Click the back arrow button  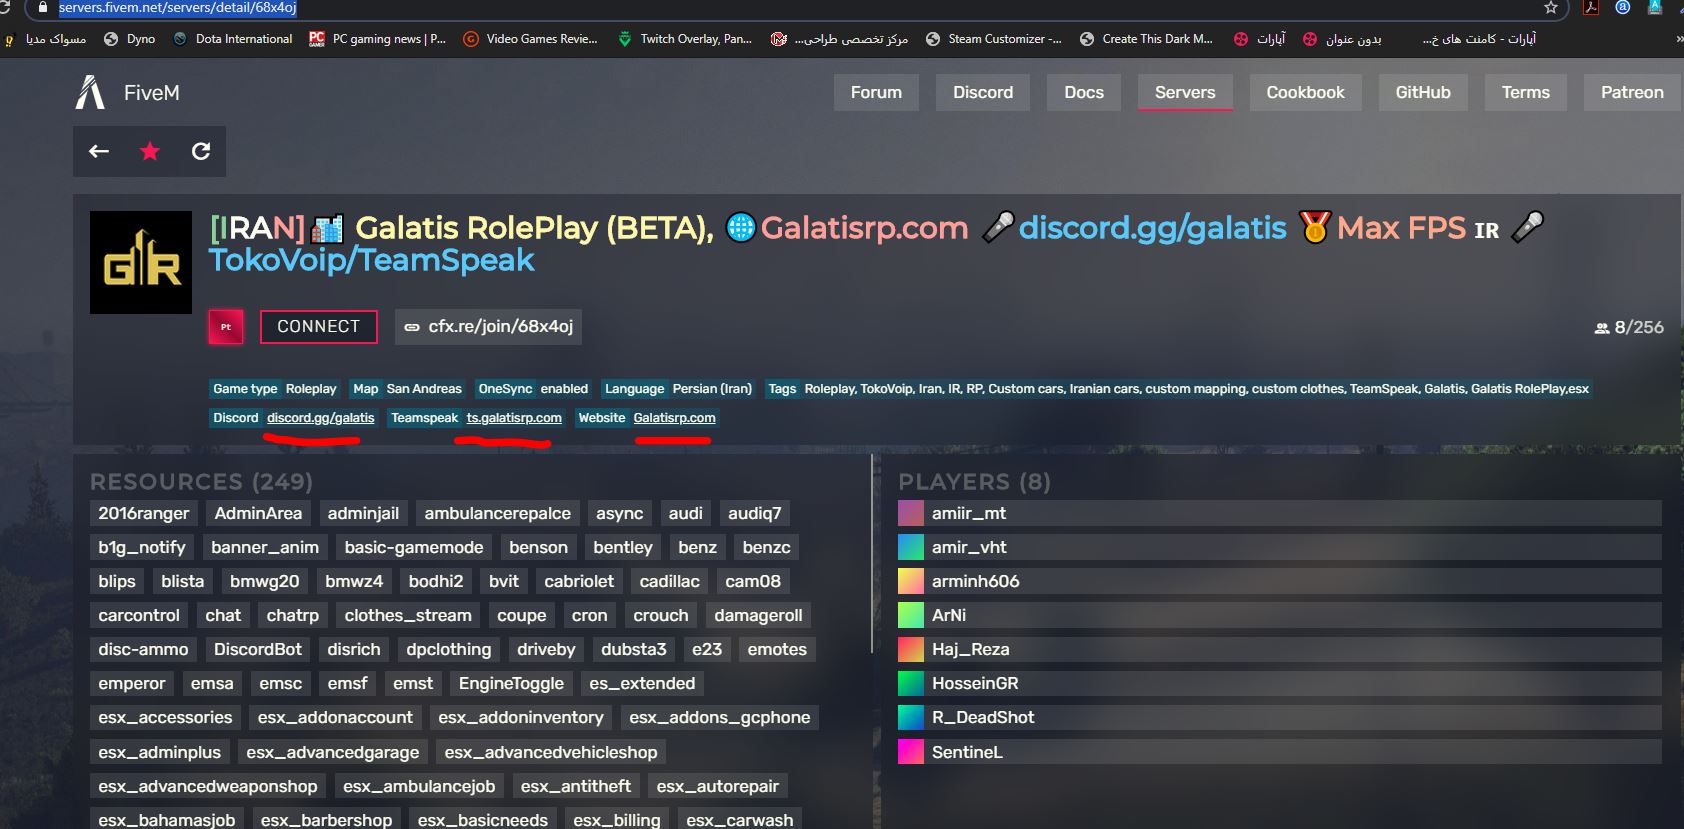tap(99, 151)
